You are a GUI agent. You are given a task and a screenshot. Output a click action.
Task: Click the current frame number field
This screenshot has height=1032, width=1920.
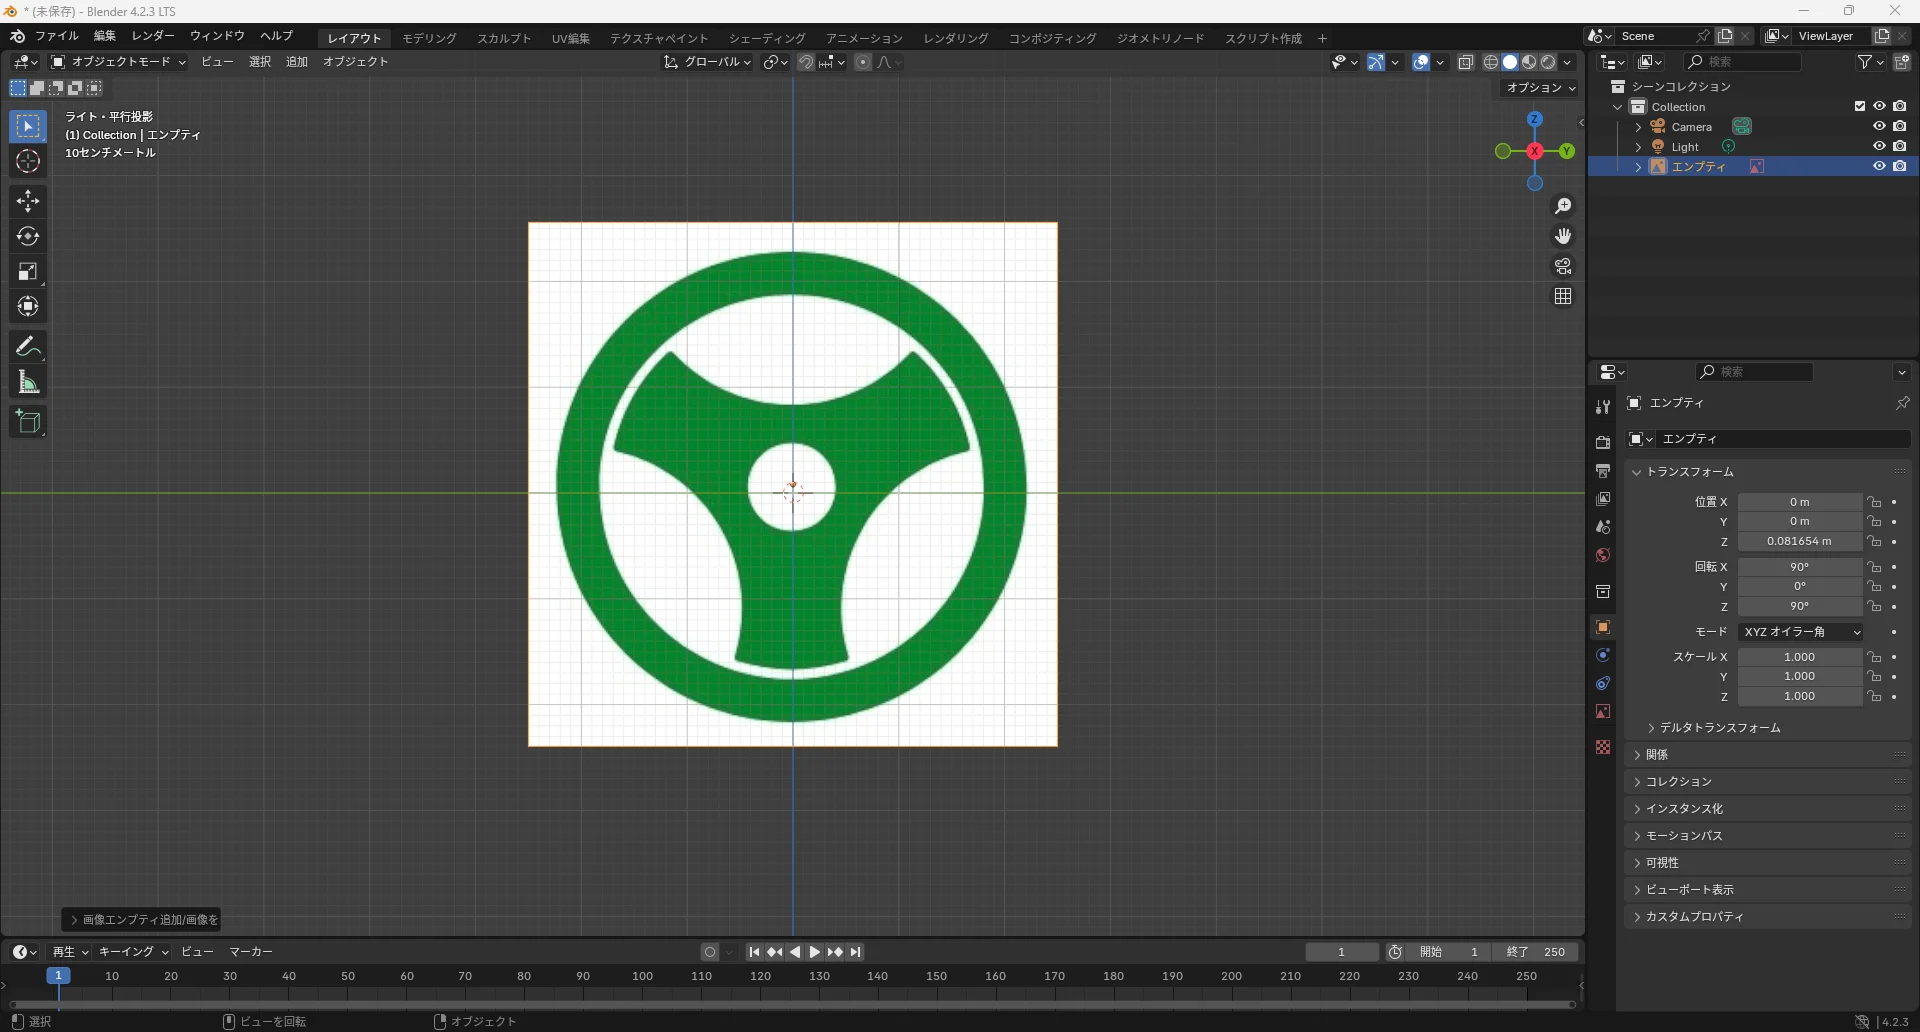[1342, 952]
